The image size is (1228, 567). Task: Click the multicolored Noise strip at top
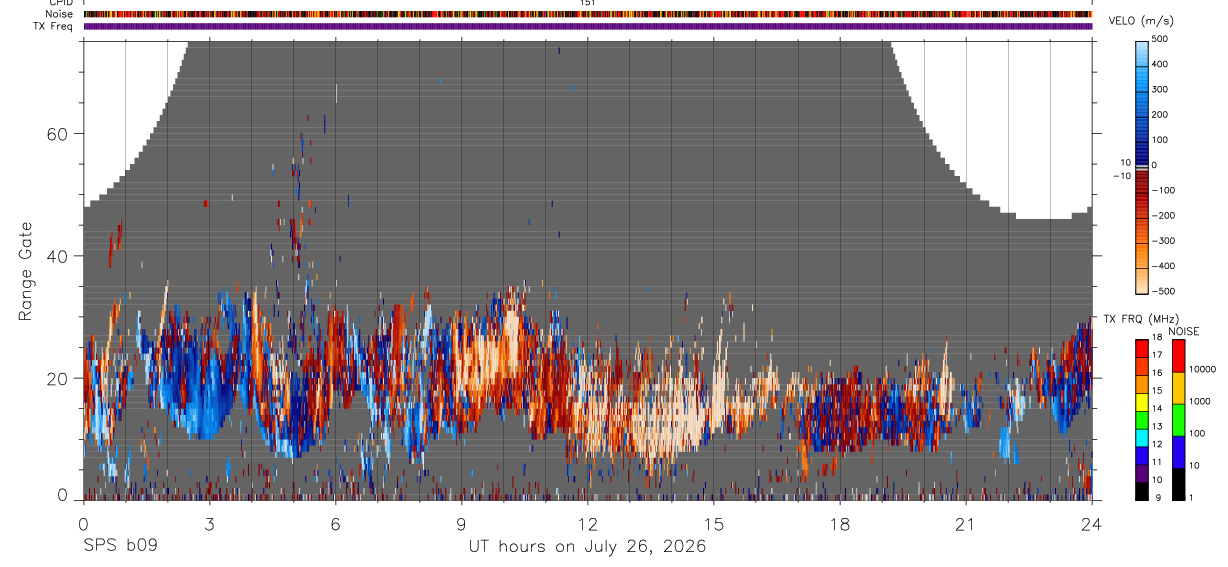pyautogui.click(x=588, y=14)
